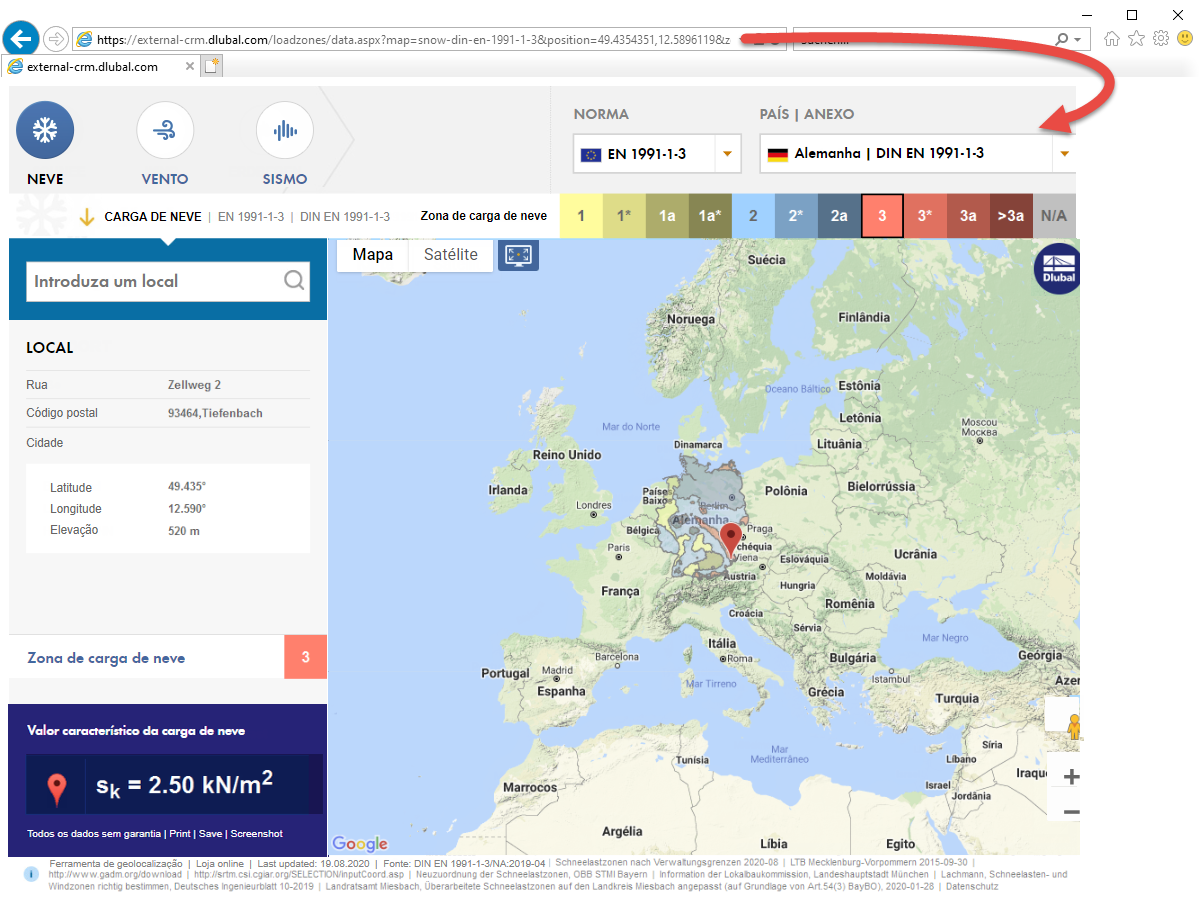Click the Zona de carga de neve row
1200x900 pixels.
click(x=168, y=658)
